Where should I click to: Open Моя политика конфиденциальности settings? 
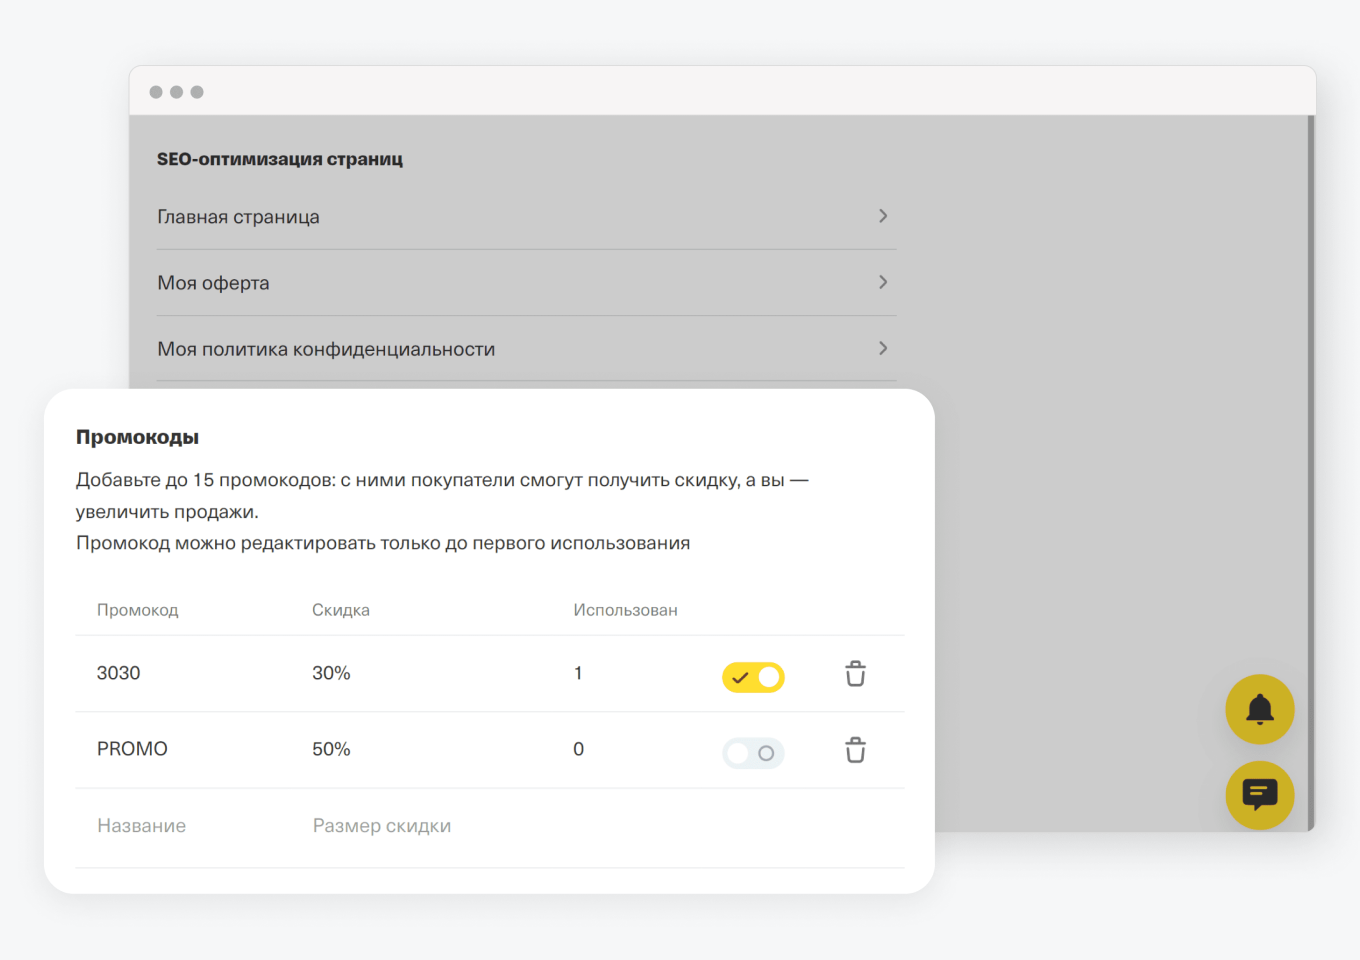pos(326,349)
